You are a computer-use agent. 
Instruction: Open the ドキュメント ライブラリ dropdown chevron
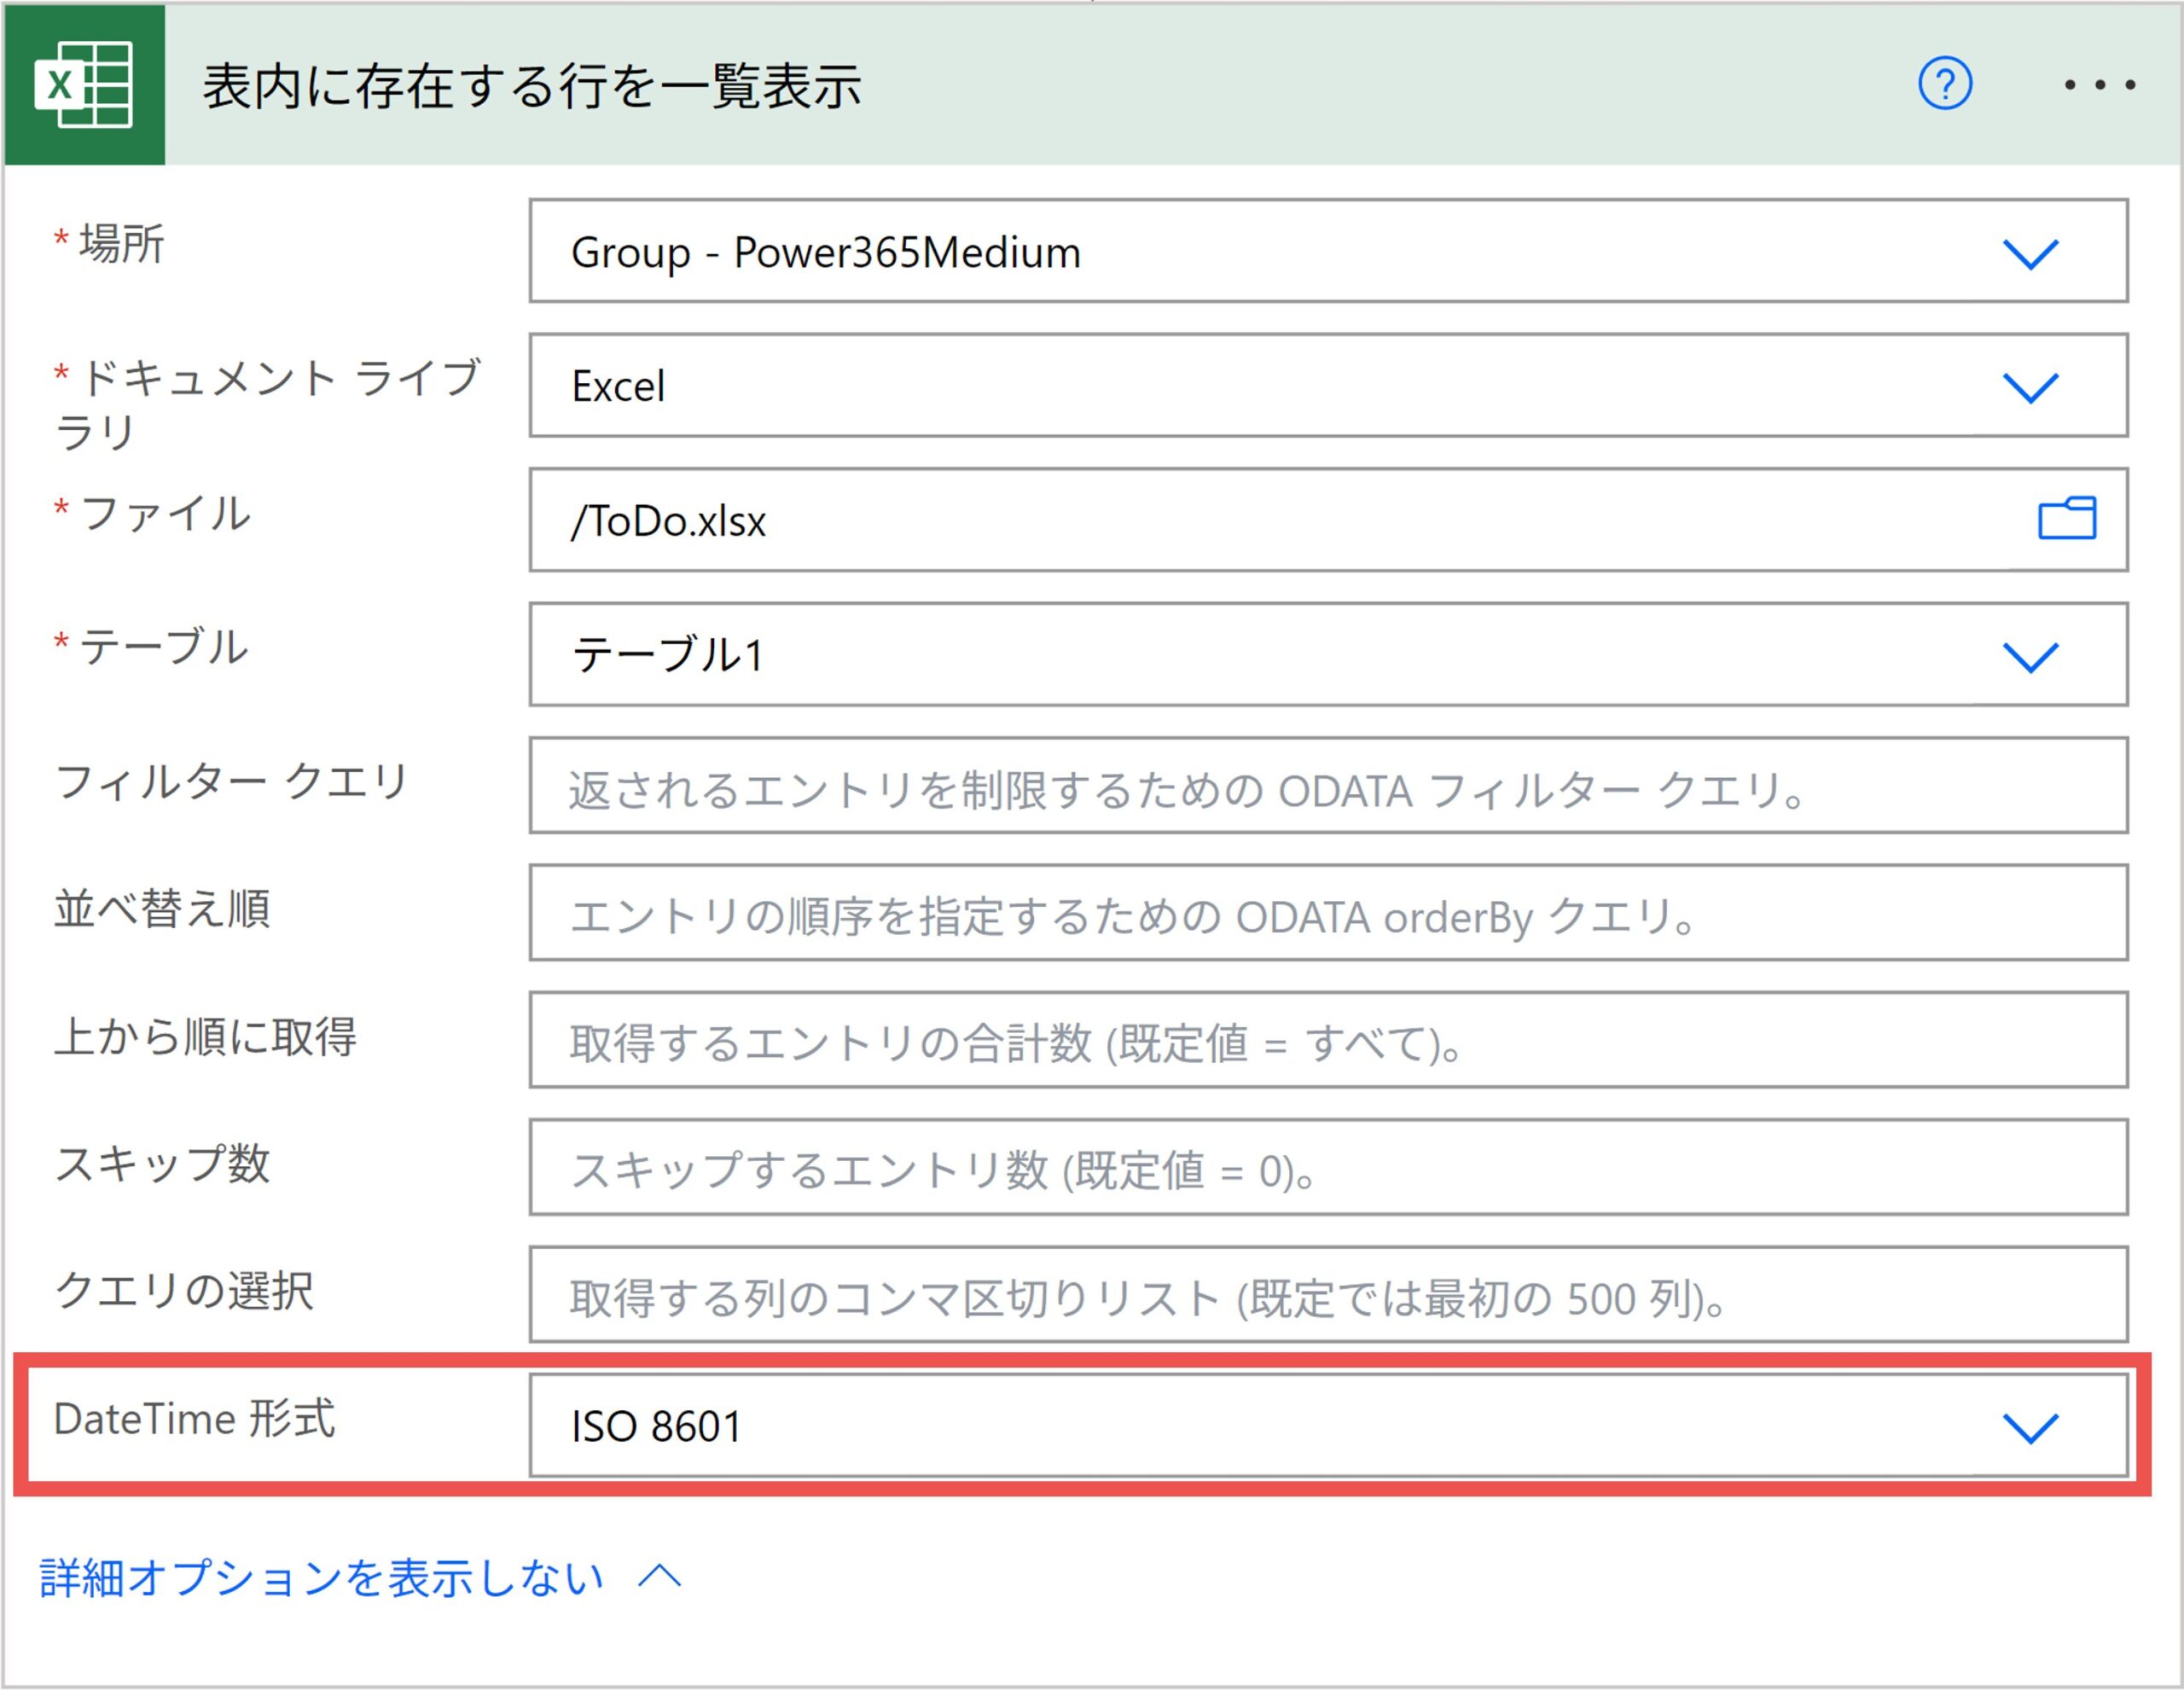(2030, 387)
